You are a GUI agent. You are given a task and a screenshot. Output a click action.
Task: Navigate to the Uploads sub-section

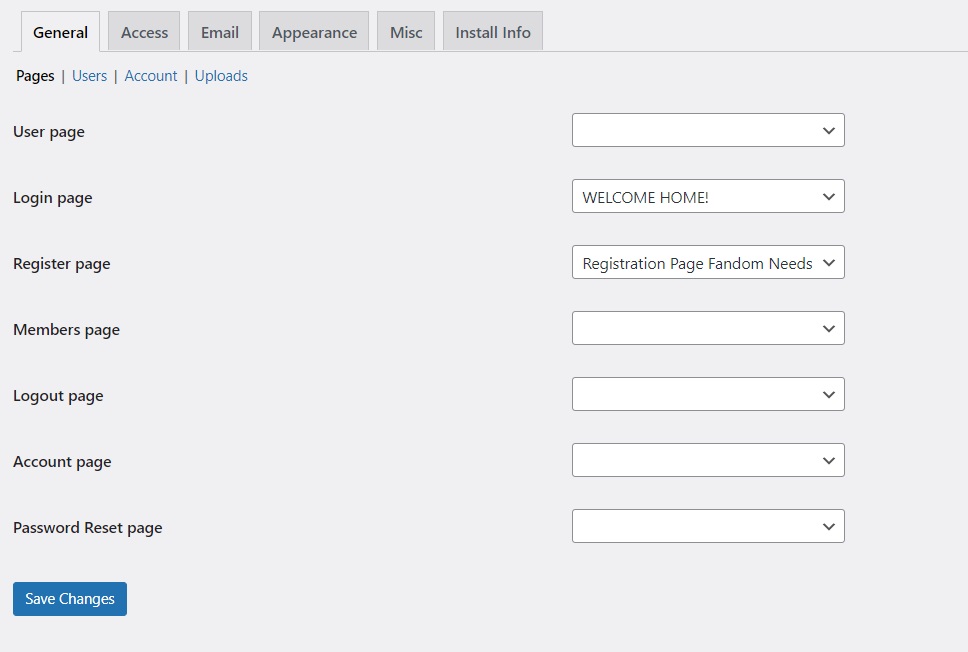[221, 76]
